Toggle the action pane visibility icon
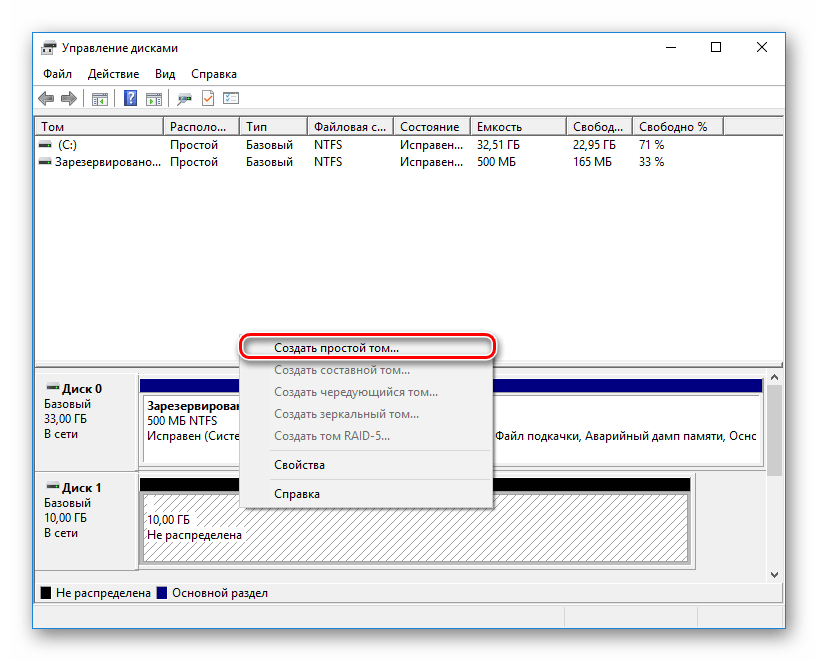This screenshot has width=818, height=661. tap(153, 98)
